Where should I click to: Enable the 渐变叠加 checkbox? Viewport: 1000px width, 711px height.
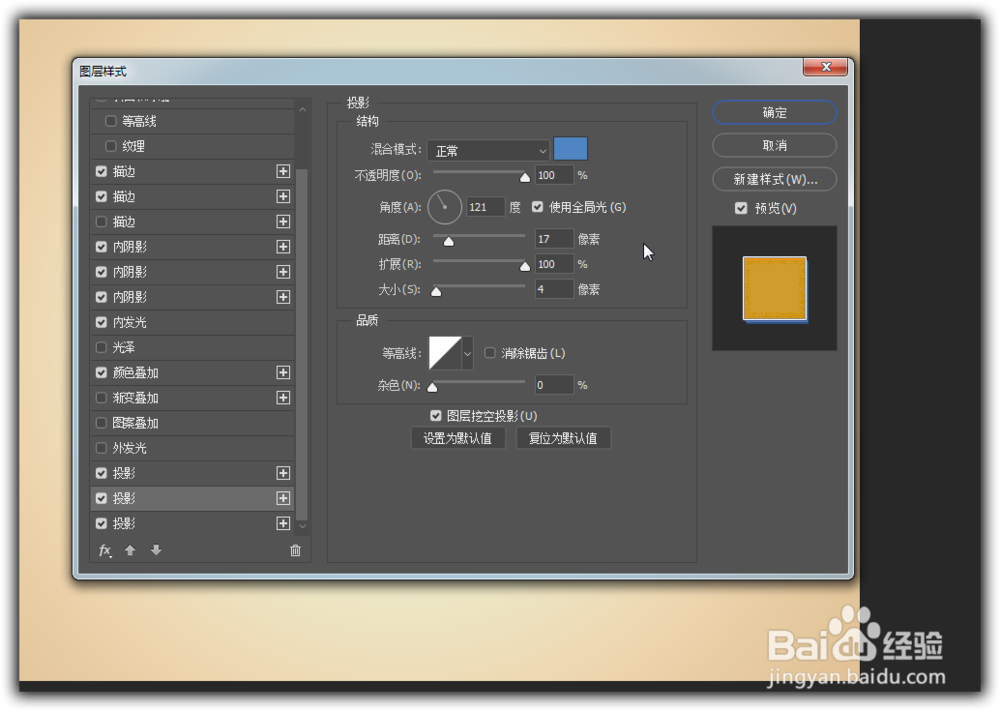pos(101,398)
